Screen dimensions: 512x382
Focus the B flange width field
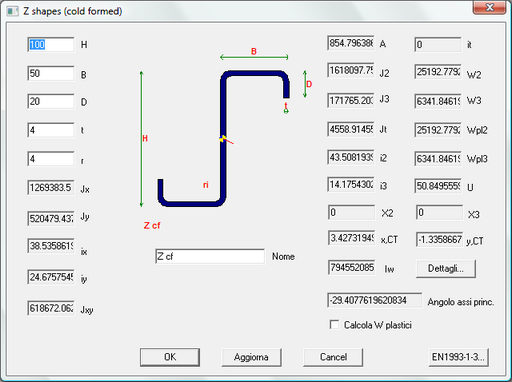click(51, 73)
